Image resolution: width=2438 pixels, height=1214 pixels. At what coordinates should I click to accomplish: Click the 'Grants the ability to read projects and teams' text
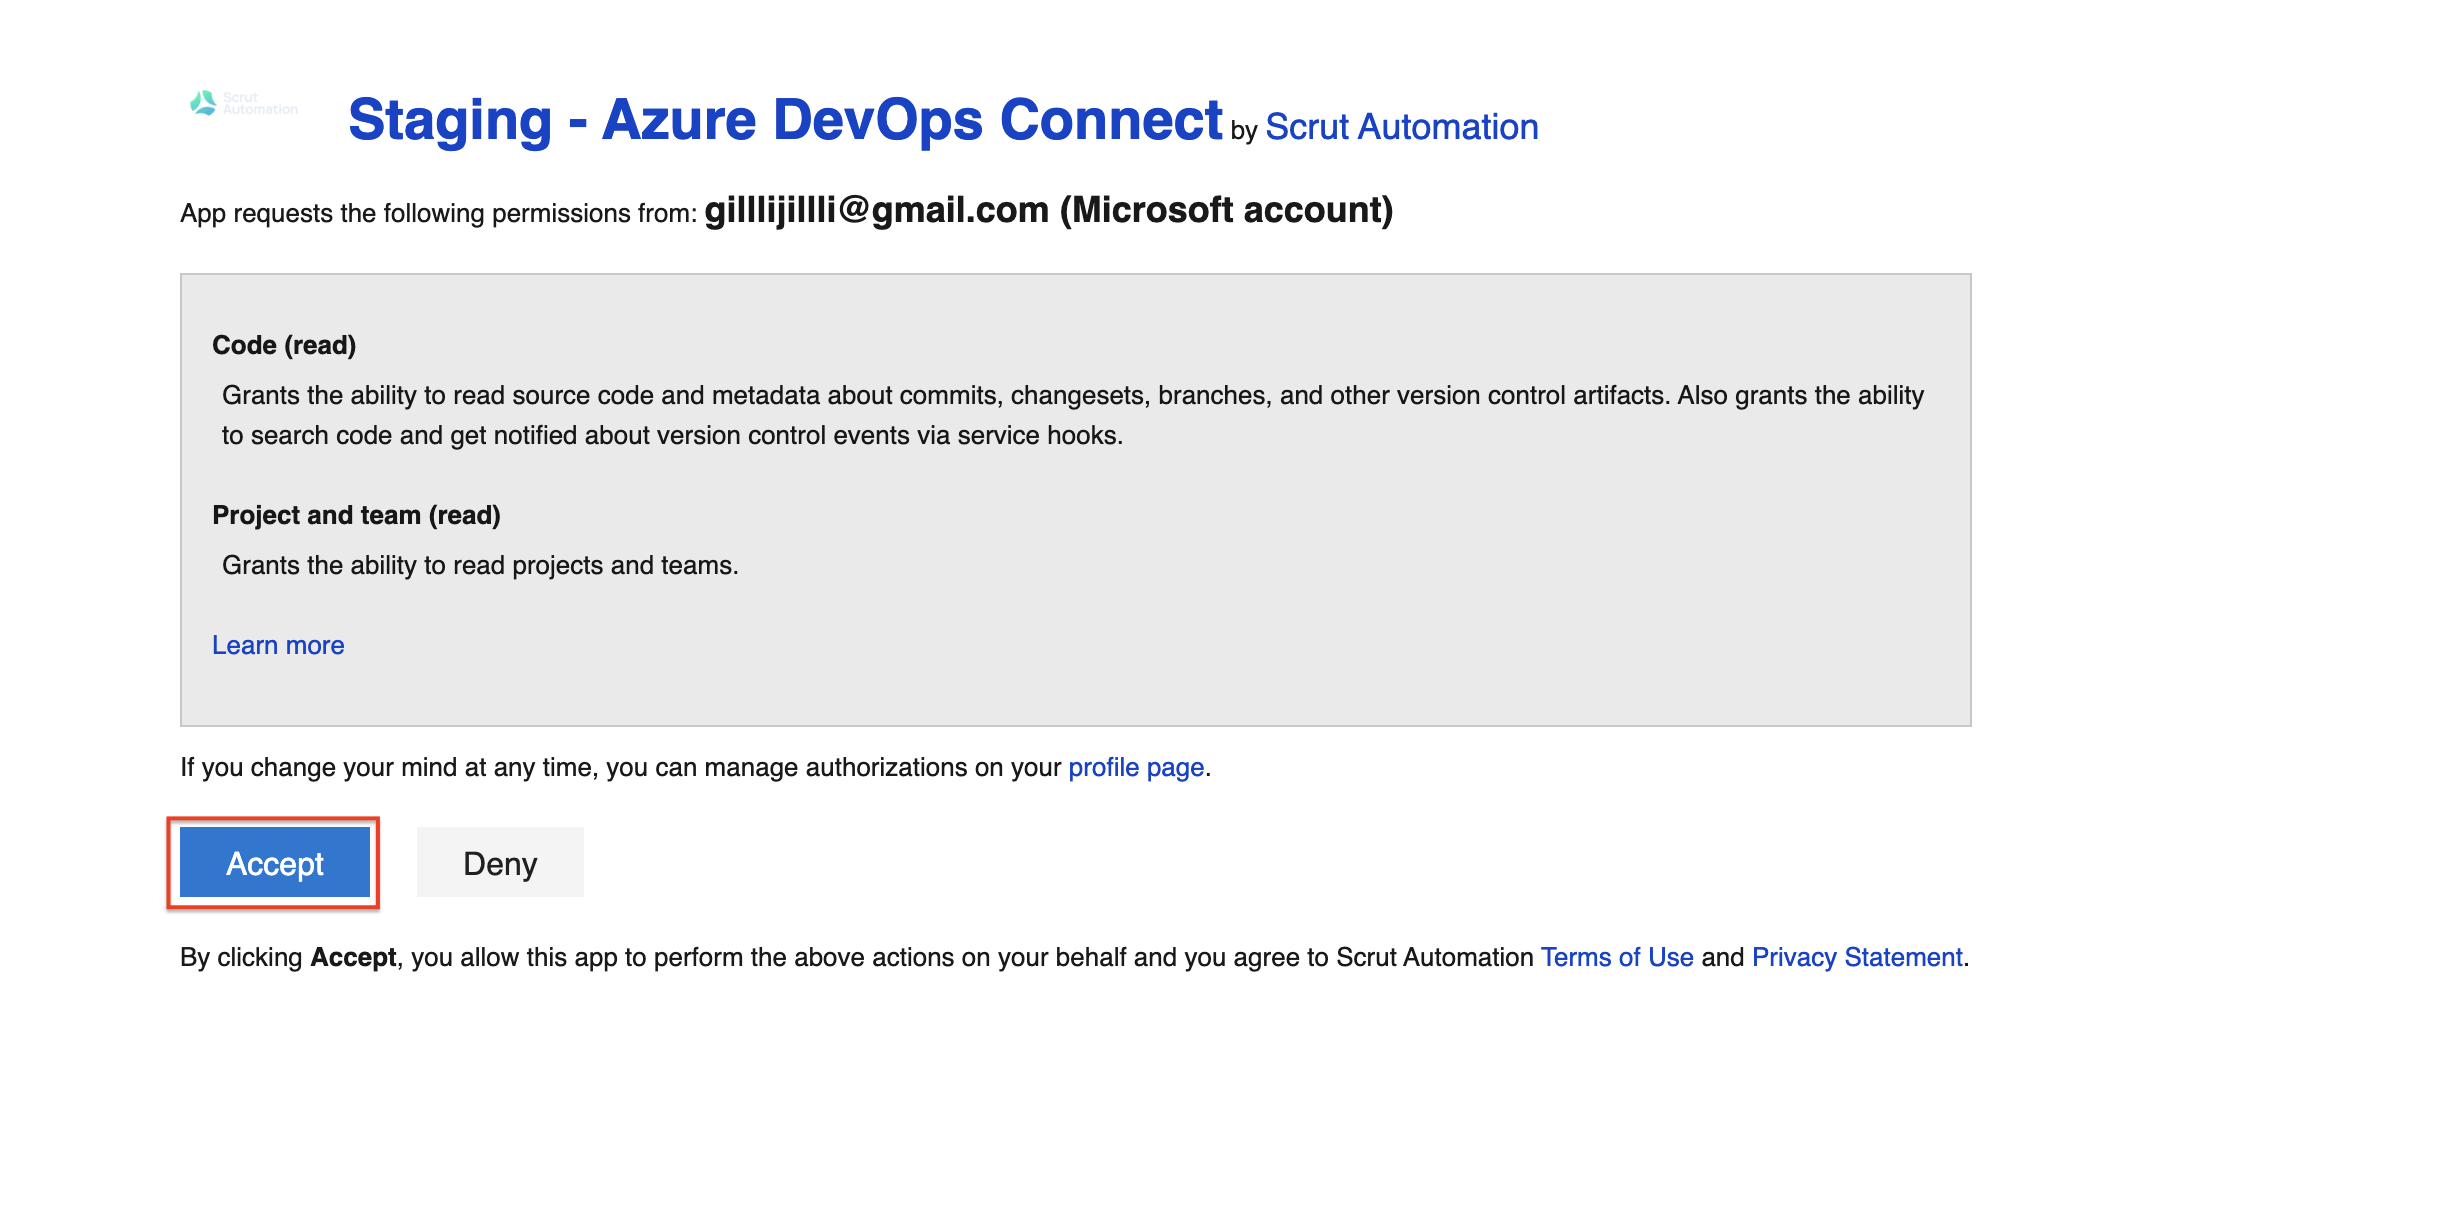pos(480,565)
